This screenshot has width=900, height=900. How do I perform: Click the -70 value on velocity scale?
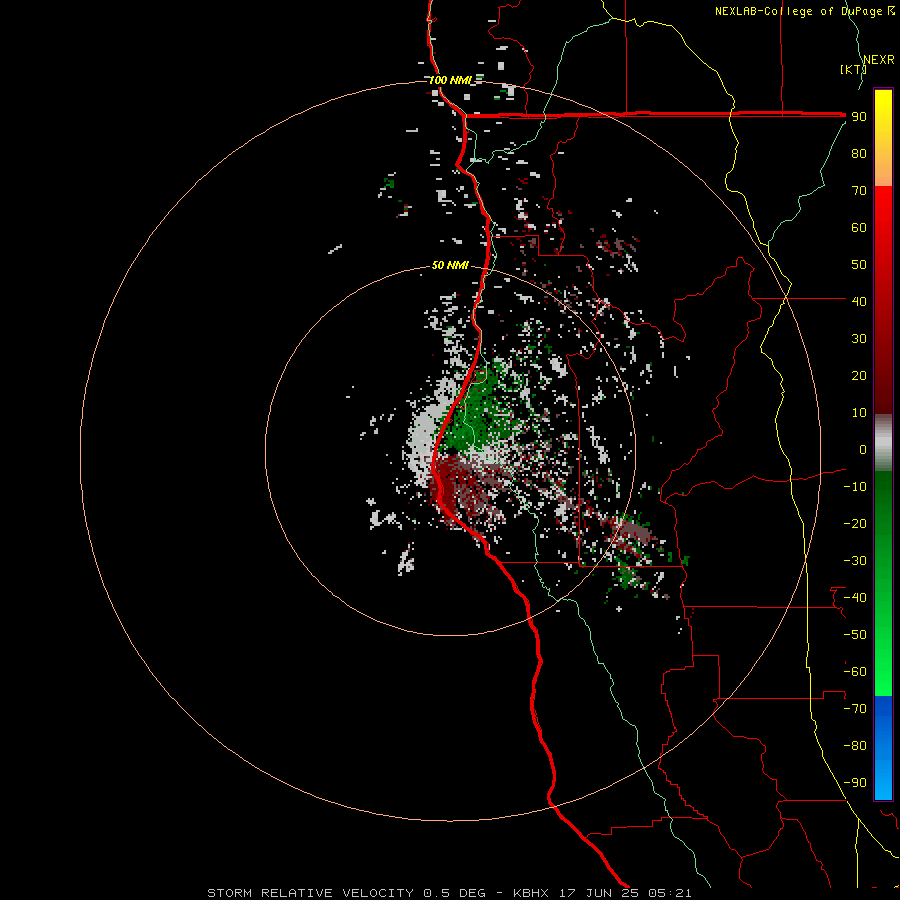tap(855, 709)
